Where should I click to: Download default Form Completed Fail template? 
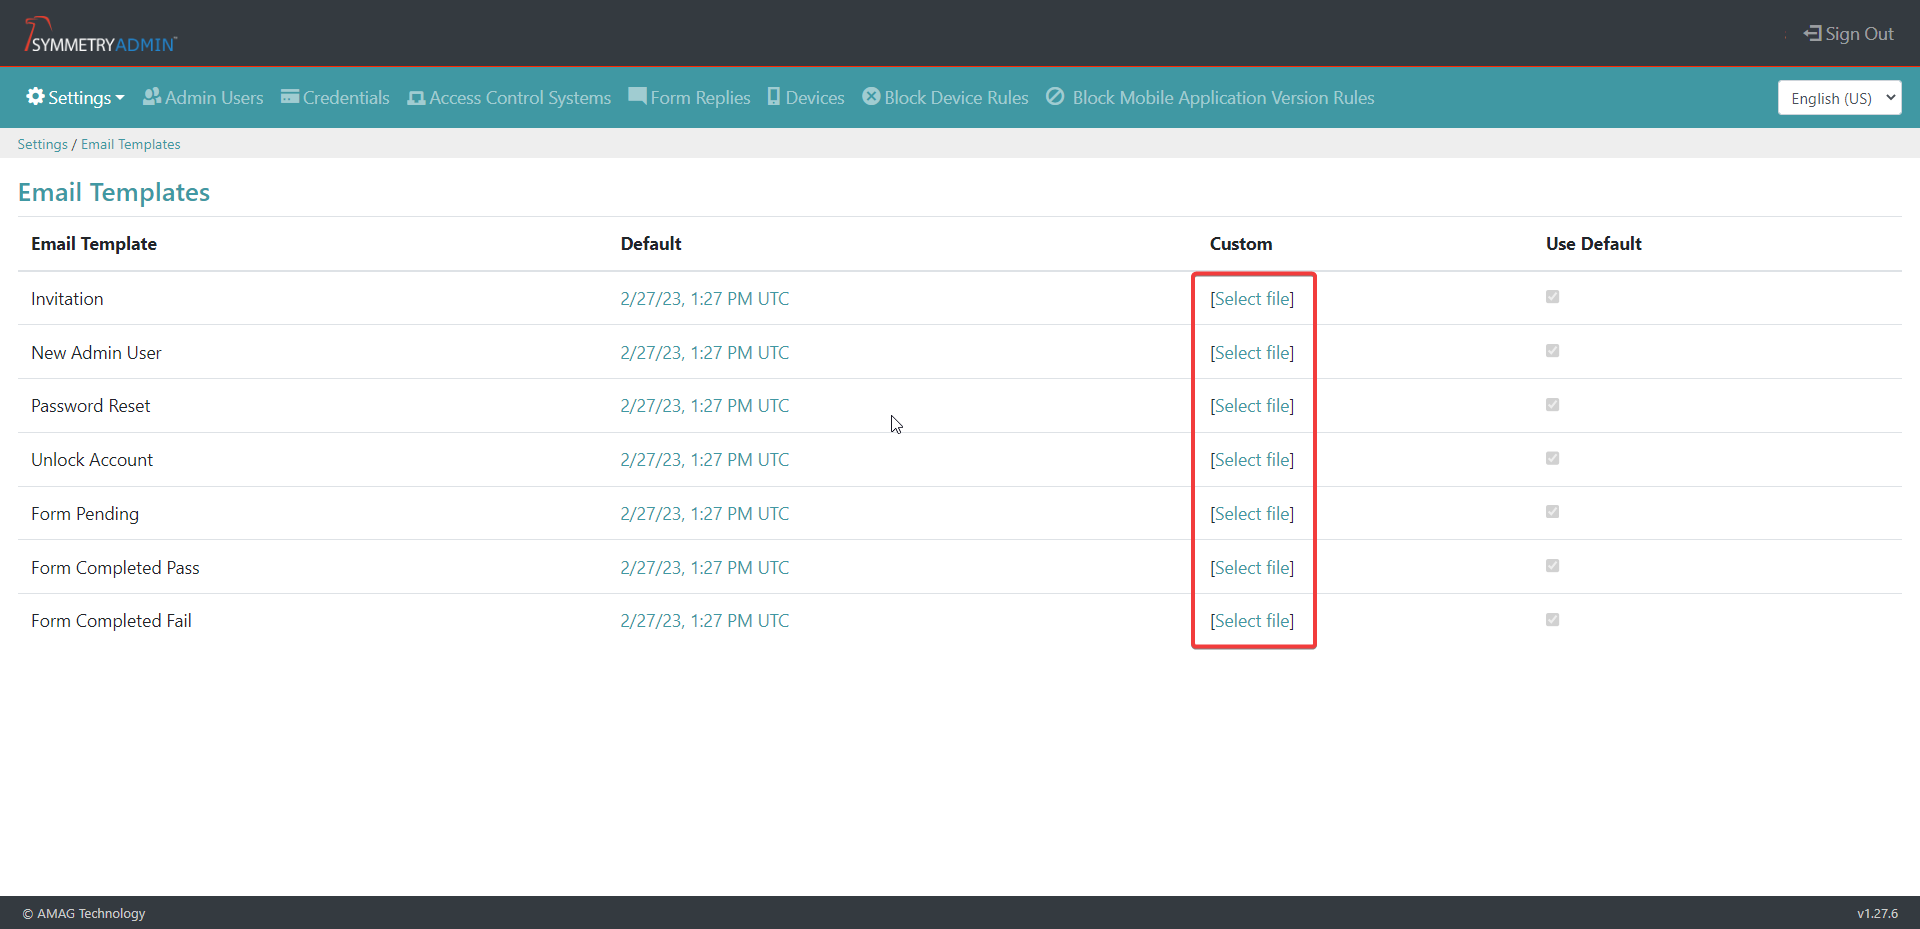pyautogui.click(x=705, y=621)
